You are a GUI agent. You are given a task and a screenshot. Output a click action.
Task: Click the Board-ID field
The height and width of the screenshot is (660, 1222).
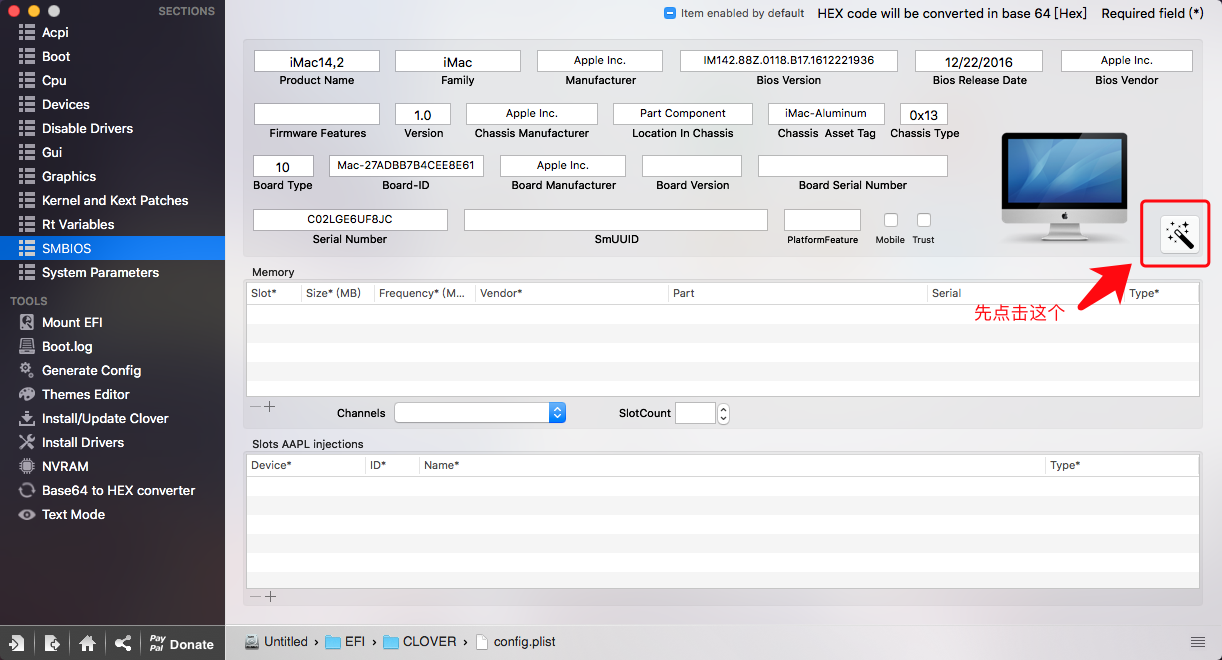click(406, 165)
